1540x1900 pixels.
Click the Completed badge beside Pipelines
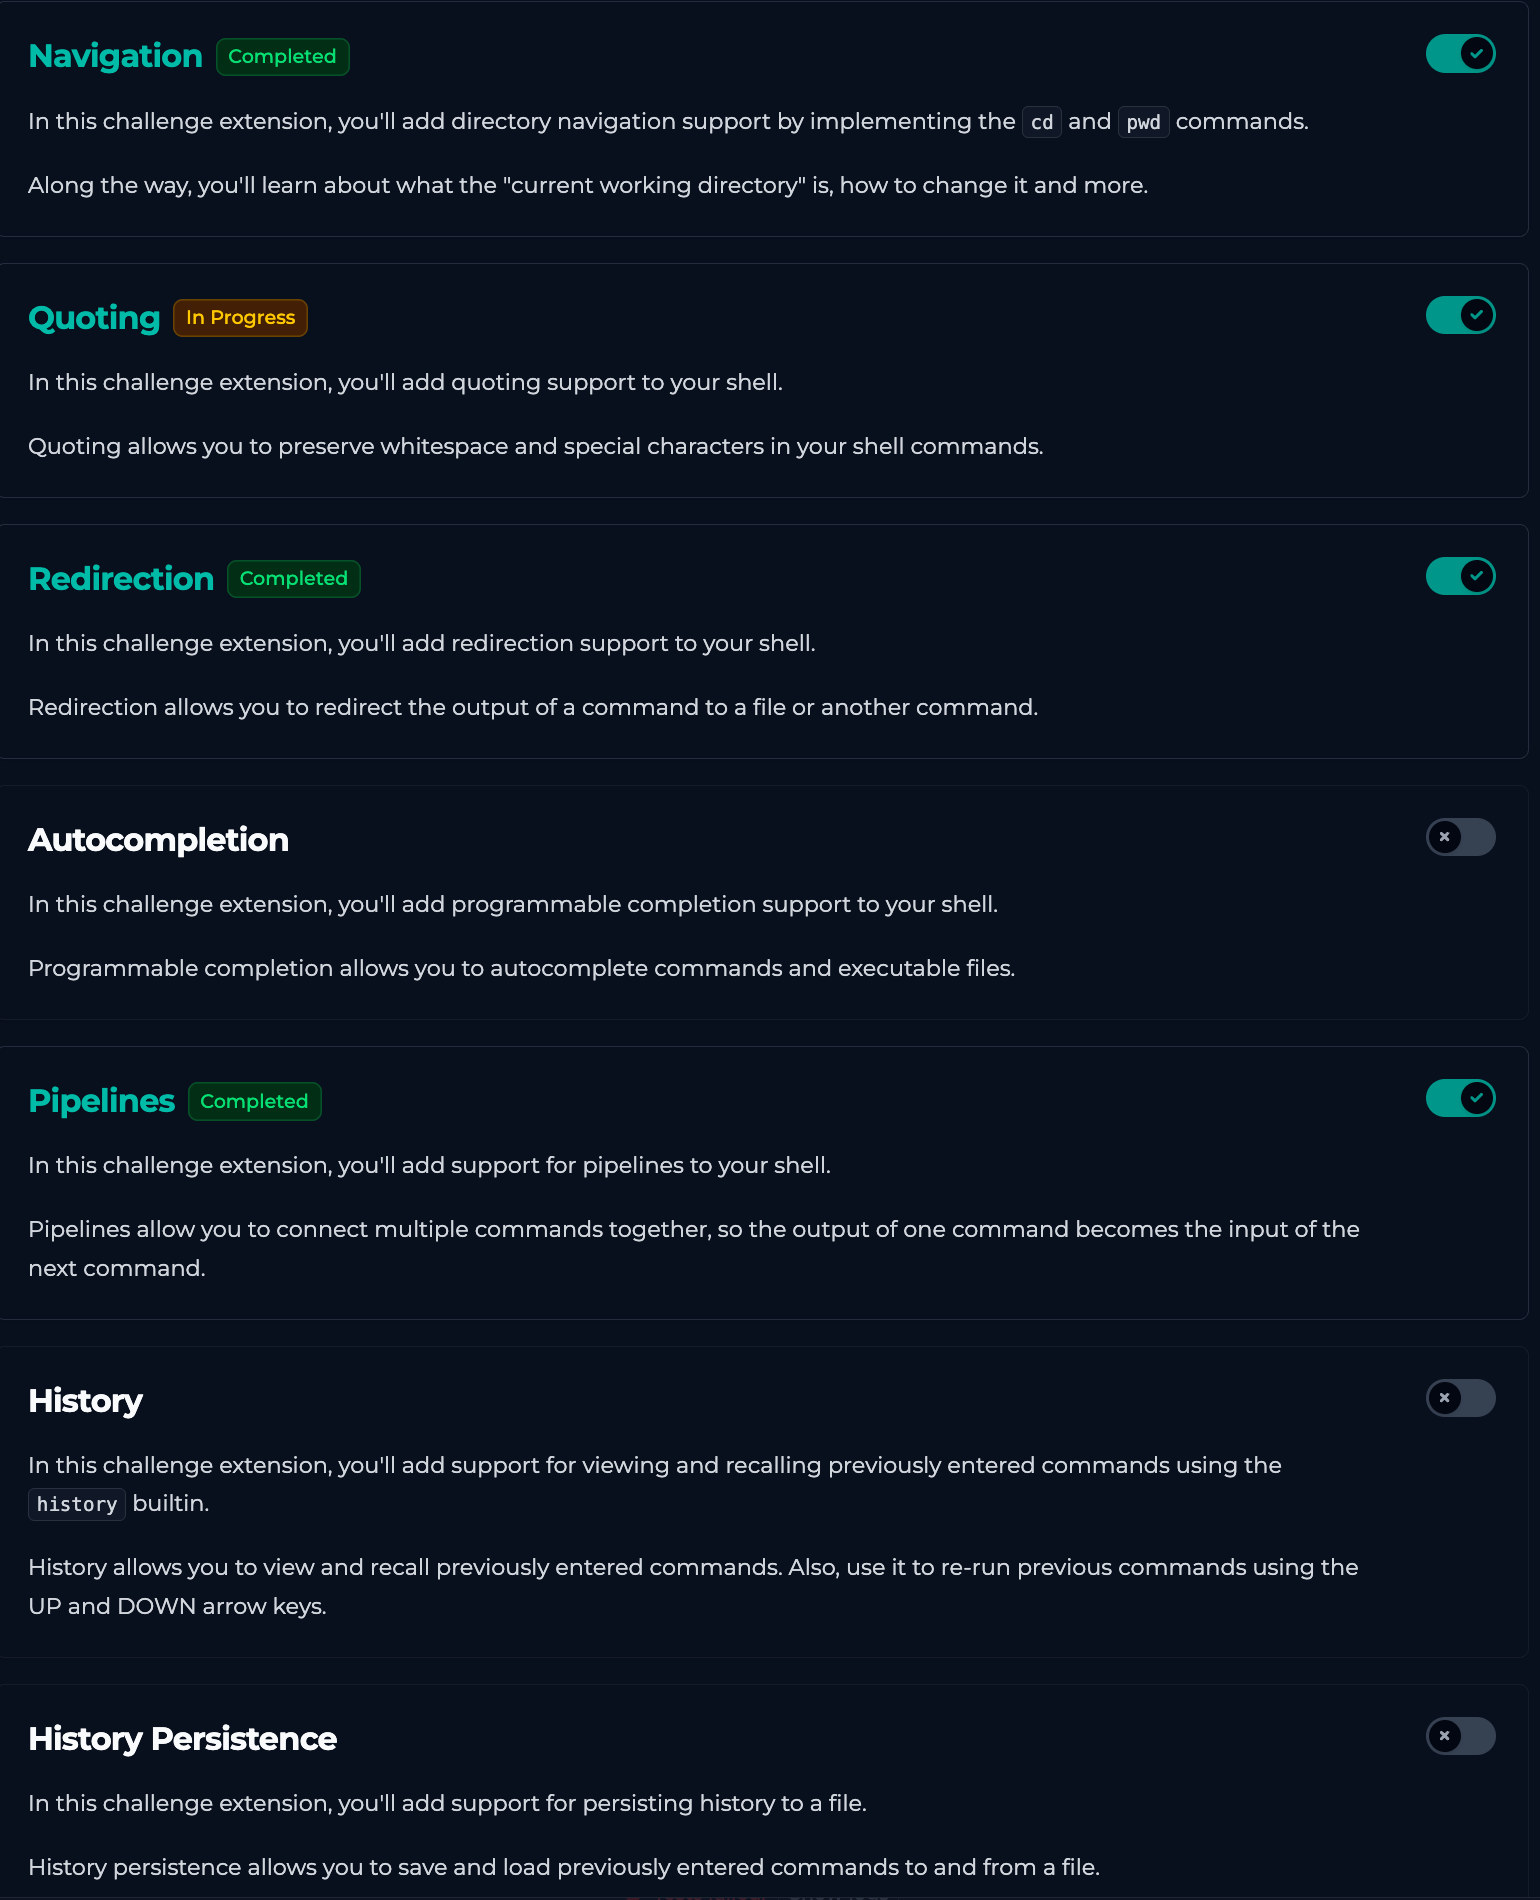[x=254, y=1102]
